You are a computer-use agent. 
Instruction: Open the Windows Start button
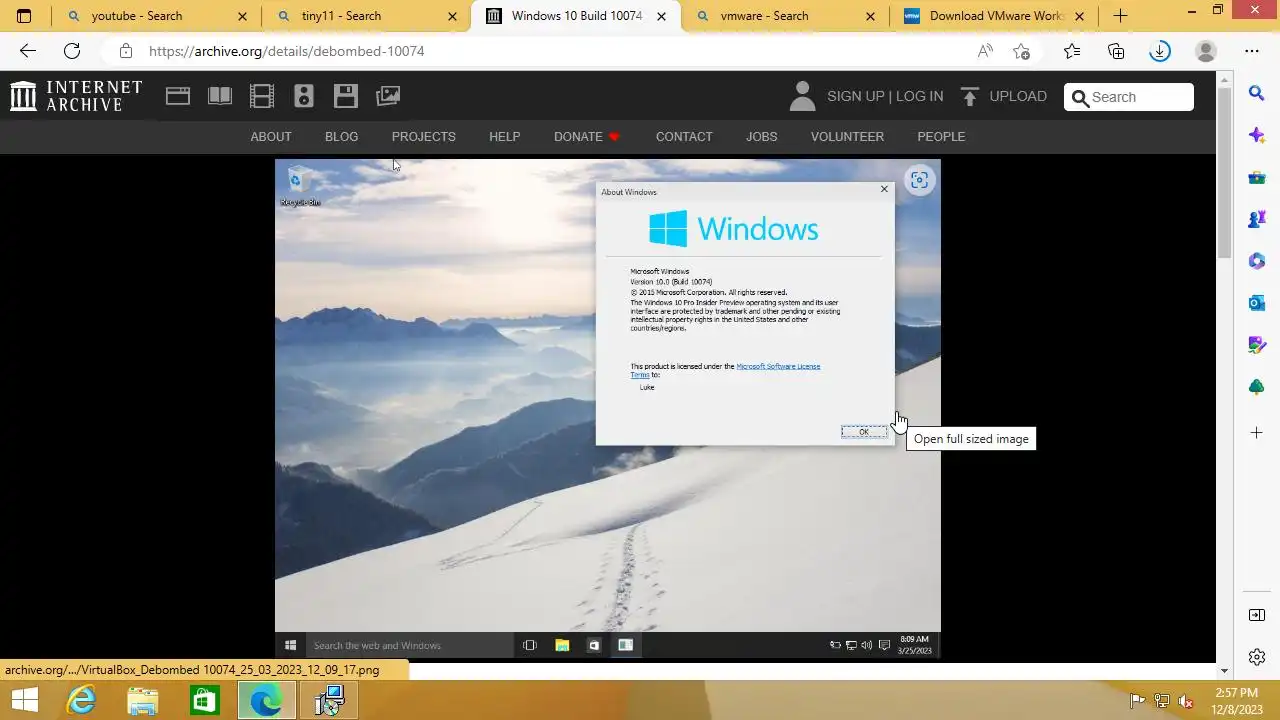coord(24,700)
